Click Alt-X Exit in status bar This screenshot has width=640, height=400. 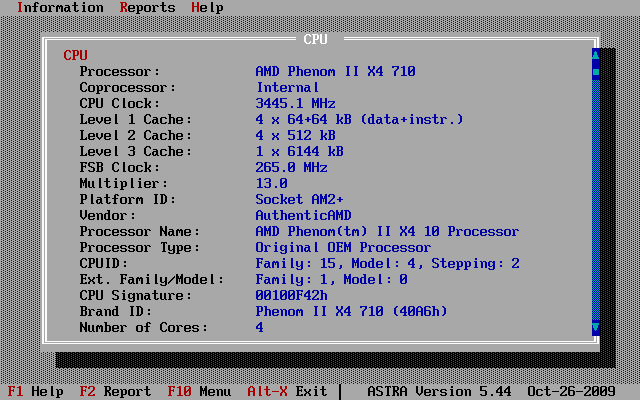click(287, 391)
